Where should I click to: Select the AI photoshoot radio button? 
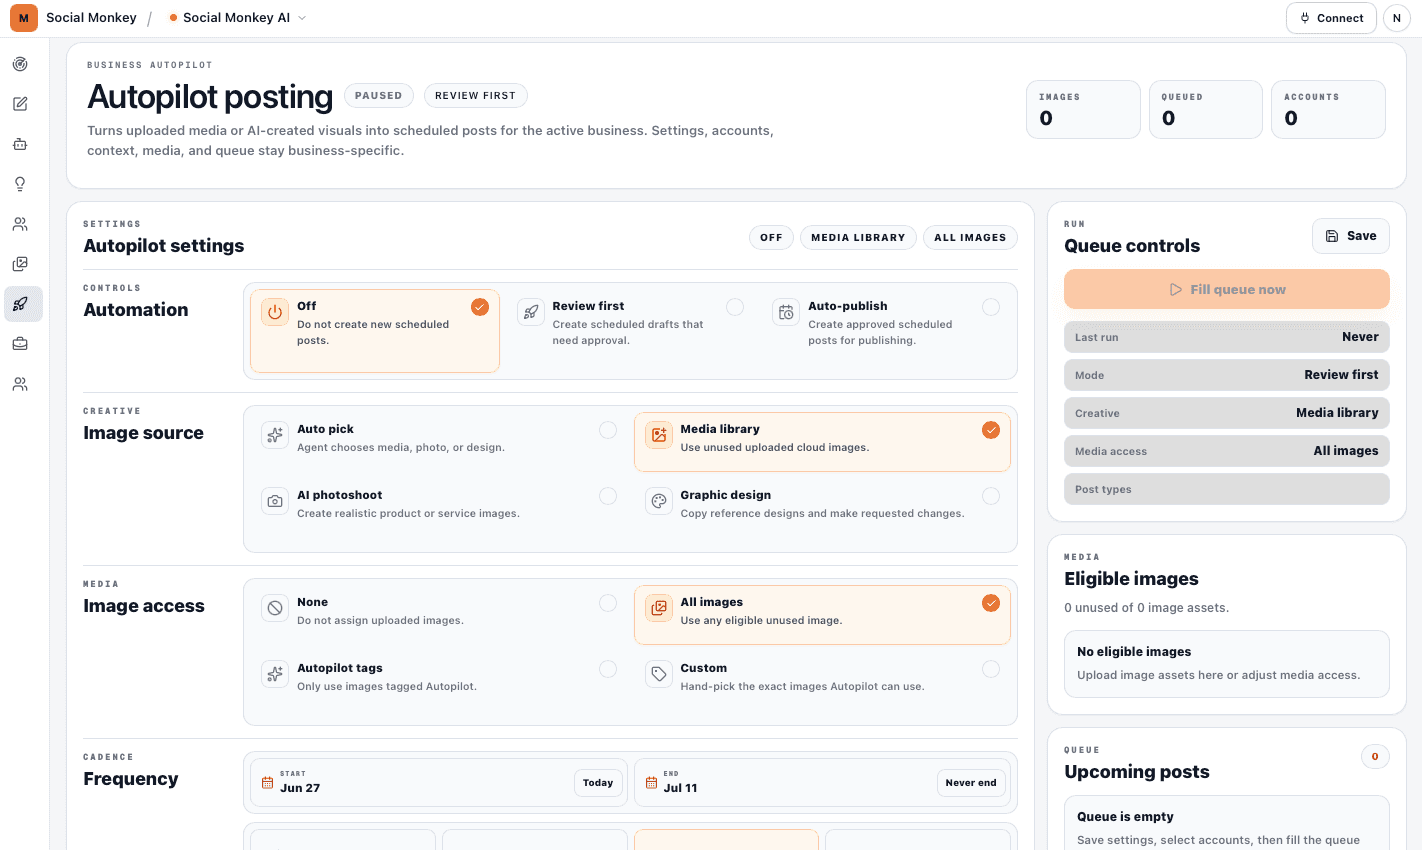[x=608, y=496]
